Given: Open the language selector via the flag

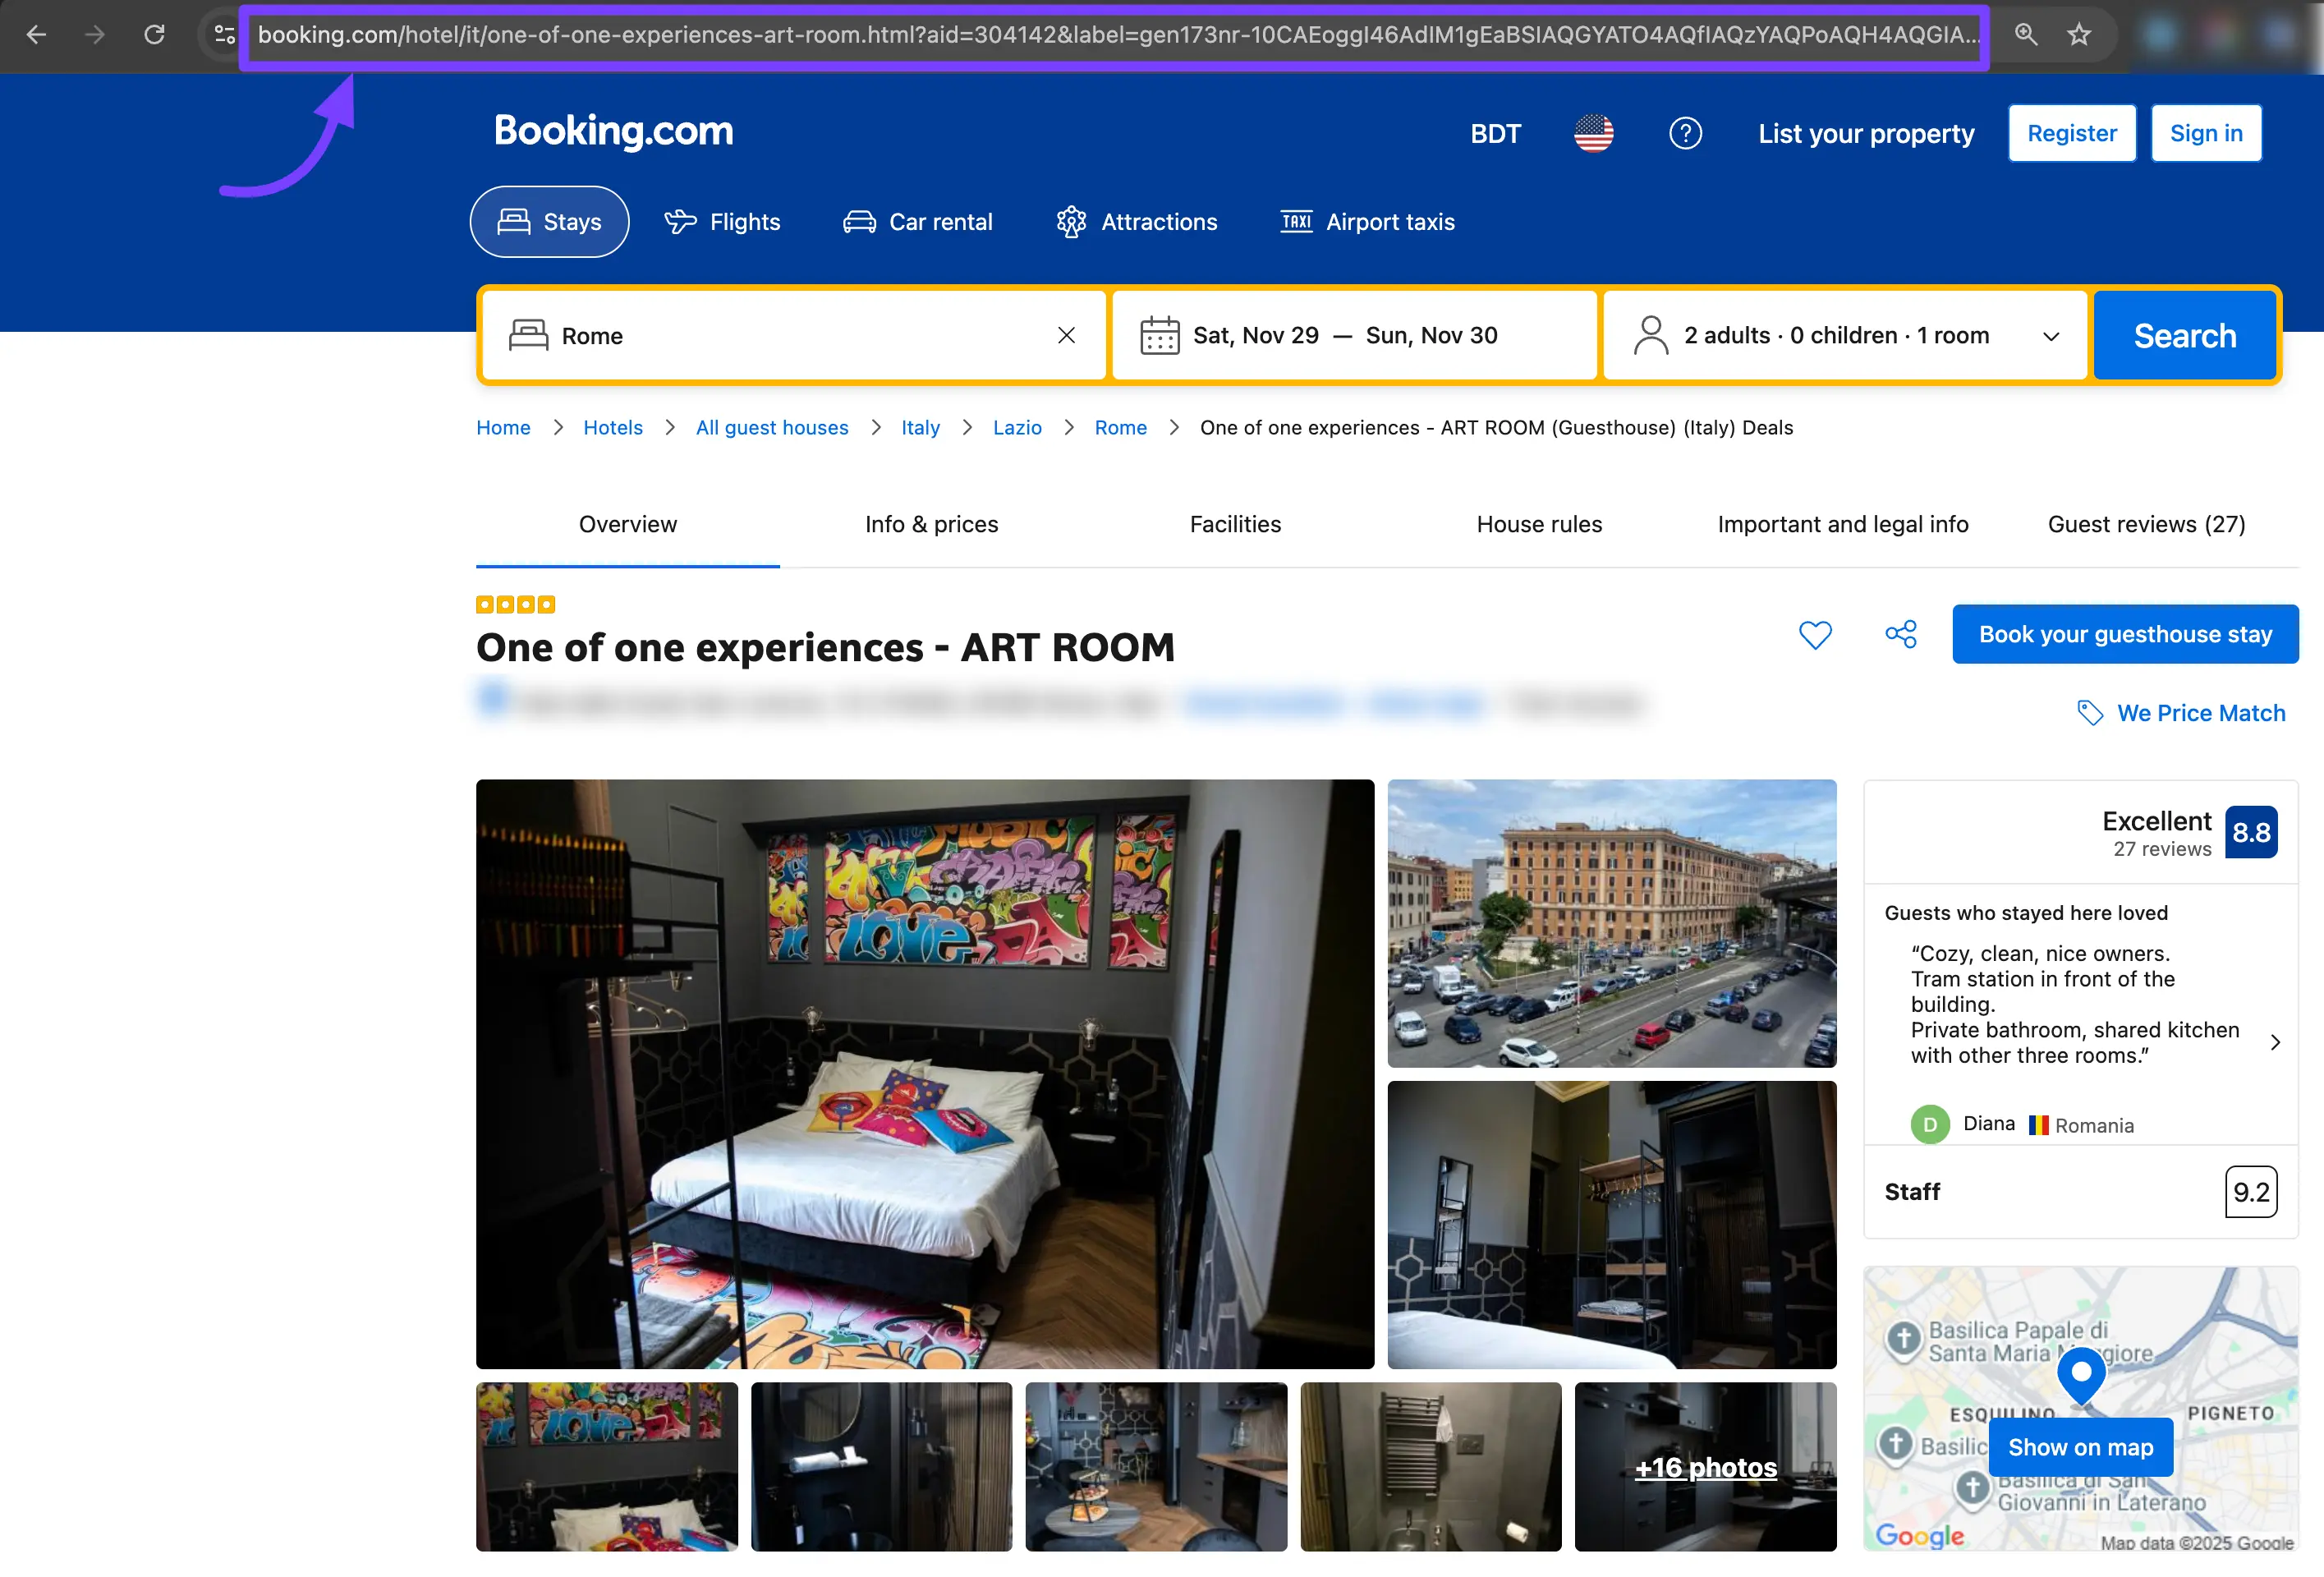Looking at the screenshot, I should coord(1592,132).
